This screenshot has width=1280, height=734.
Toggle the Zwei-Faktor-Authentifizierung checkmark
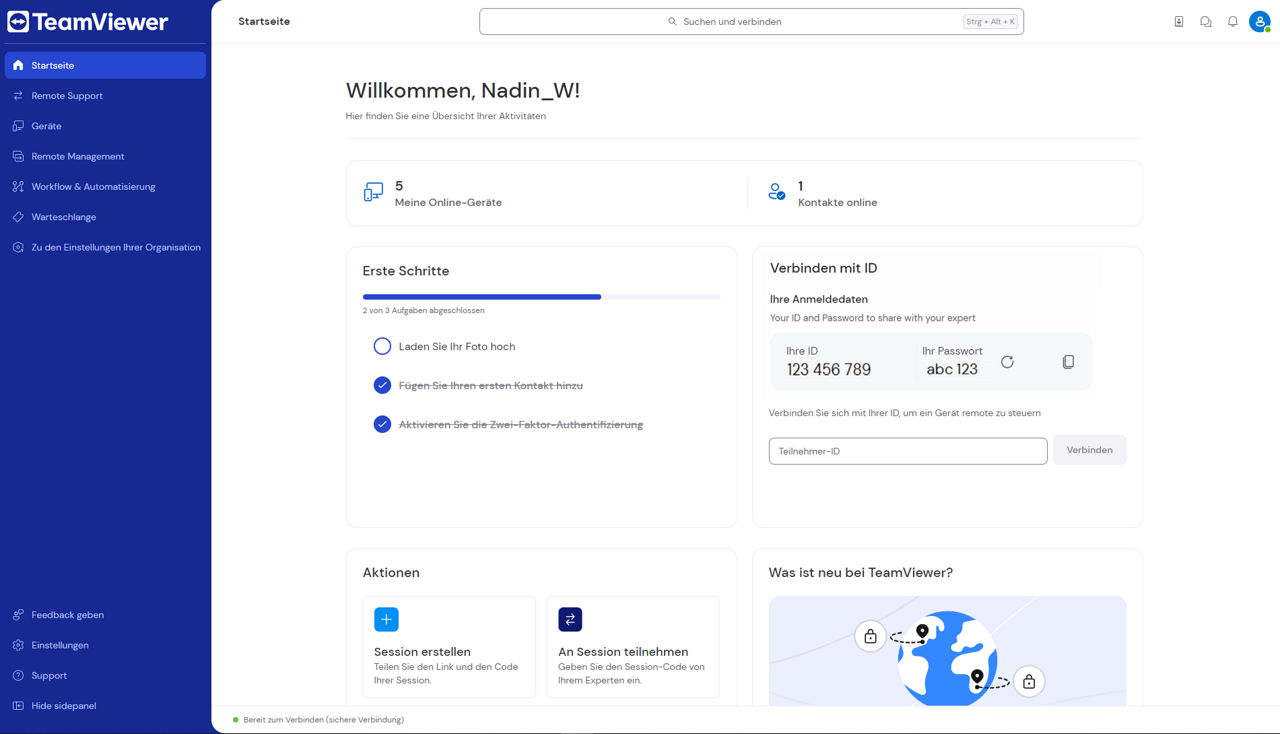pos(382,424)
